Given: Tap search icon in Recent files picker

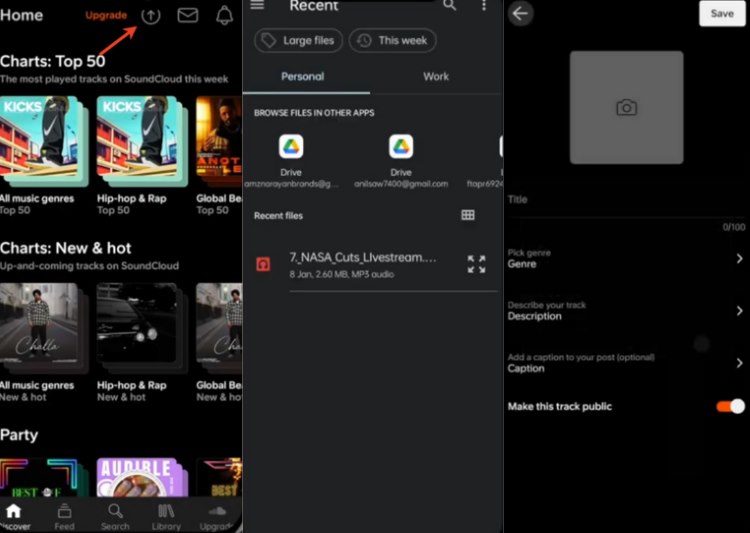Looking at the screenshot, I should (449, 5).
